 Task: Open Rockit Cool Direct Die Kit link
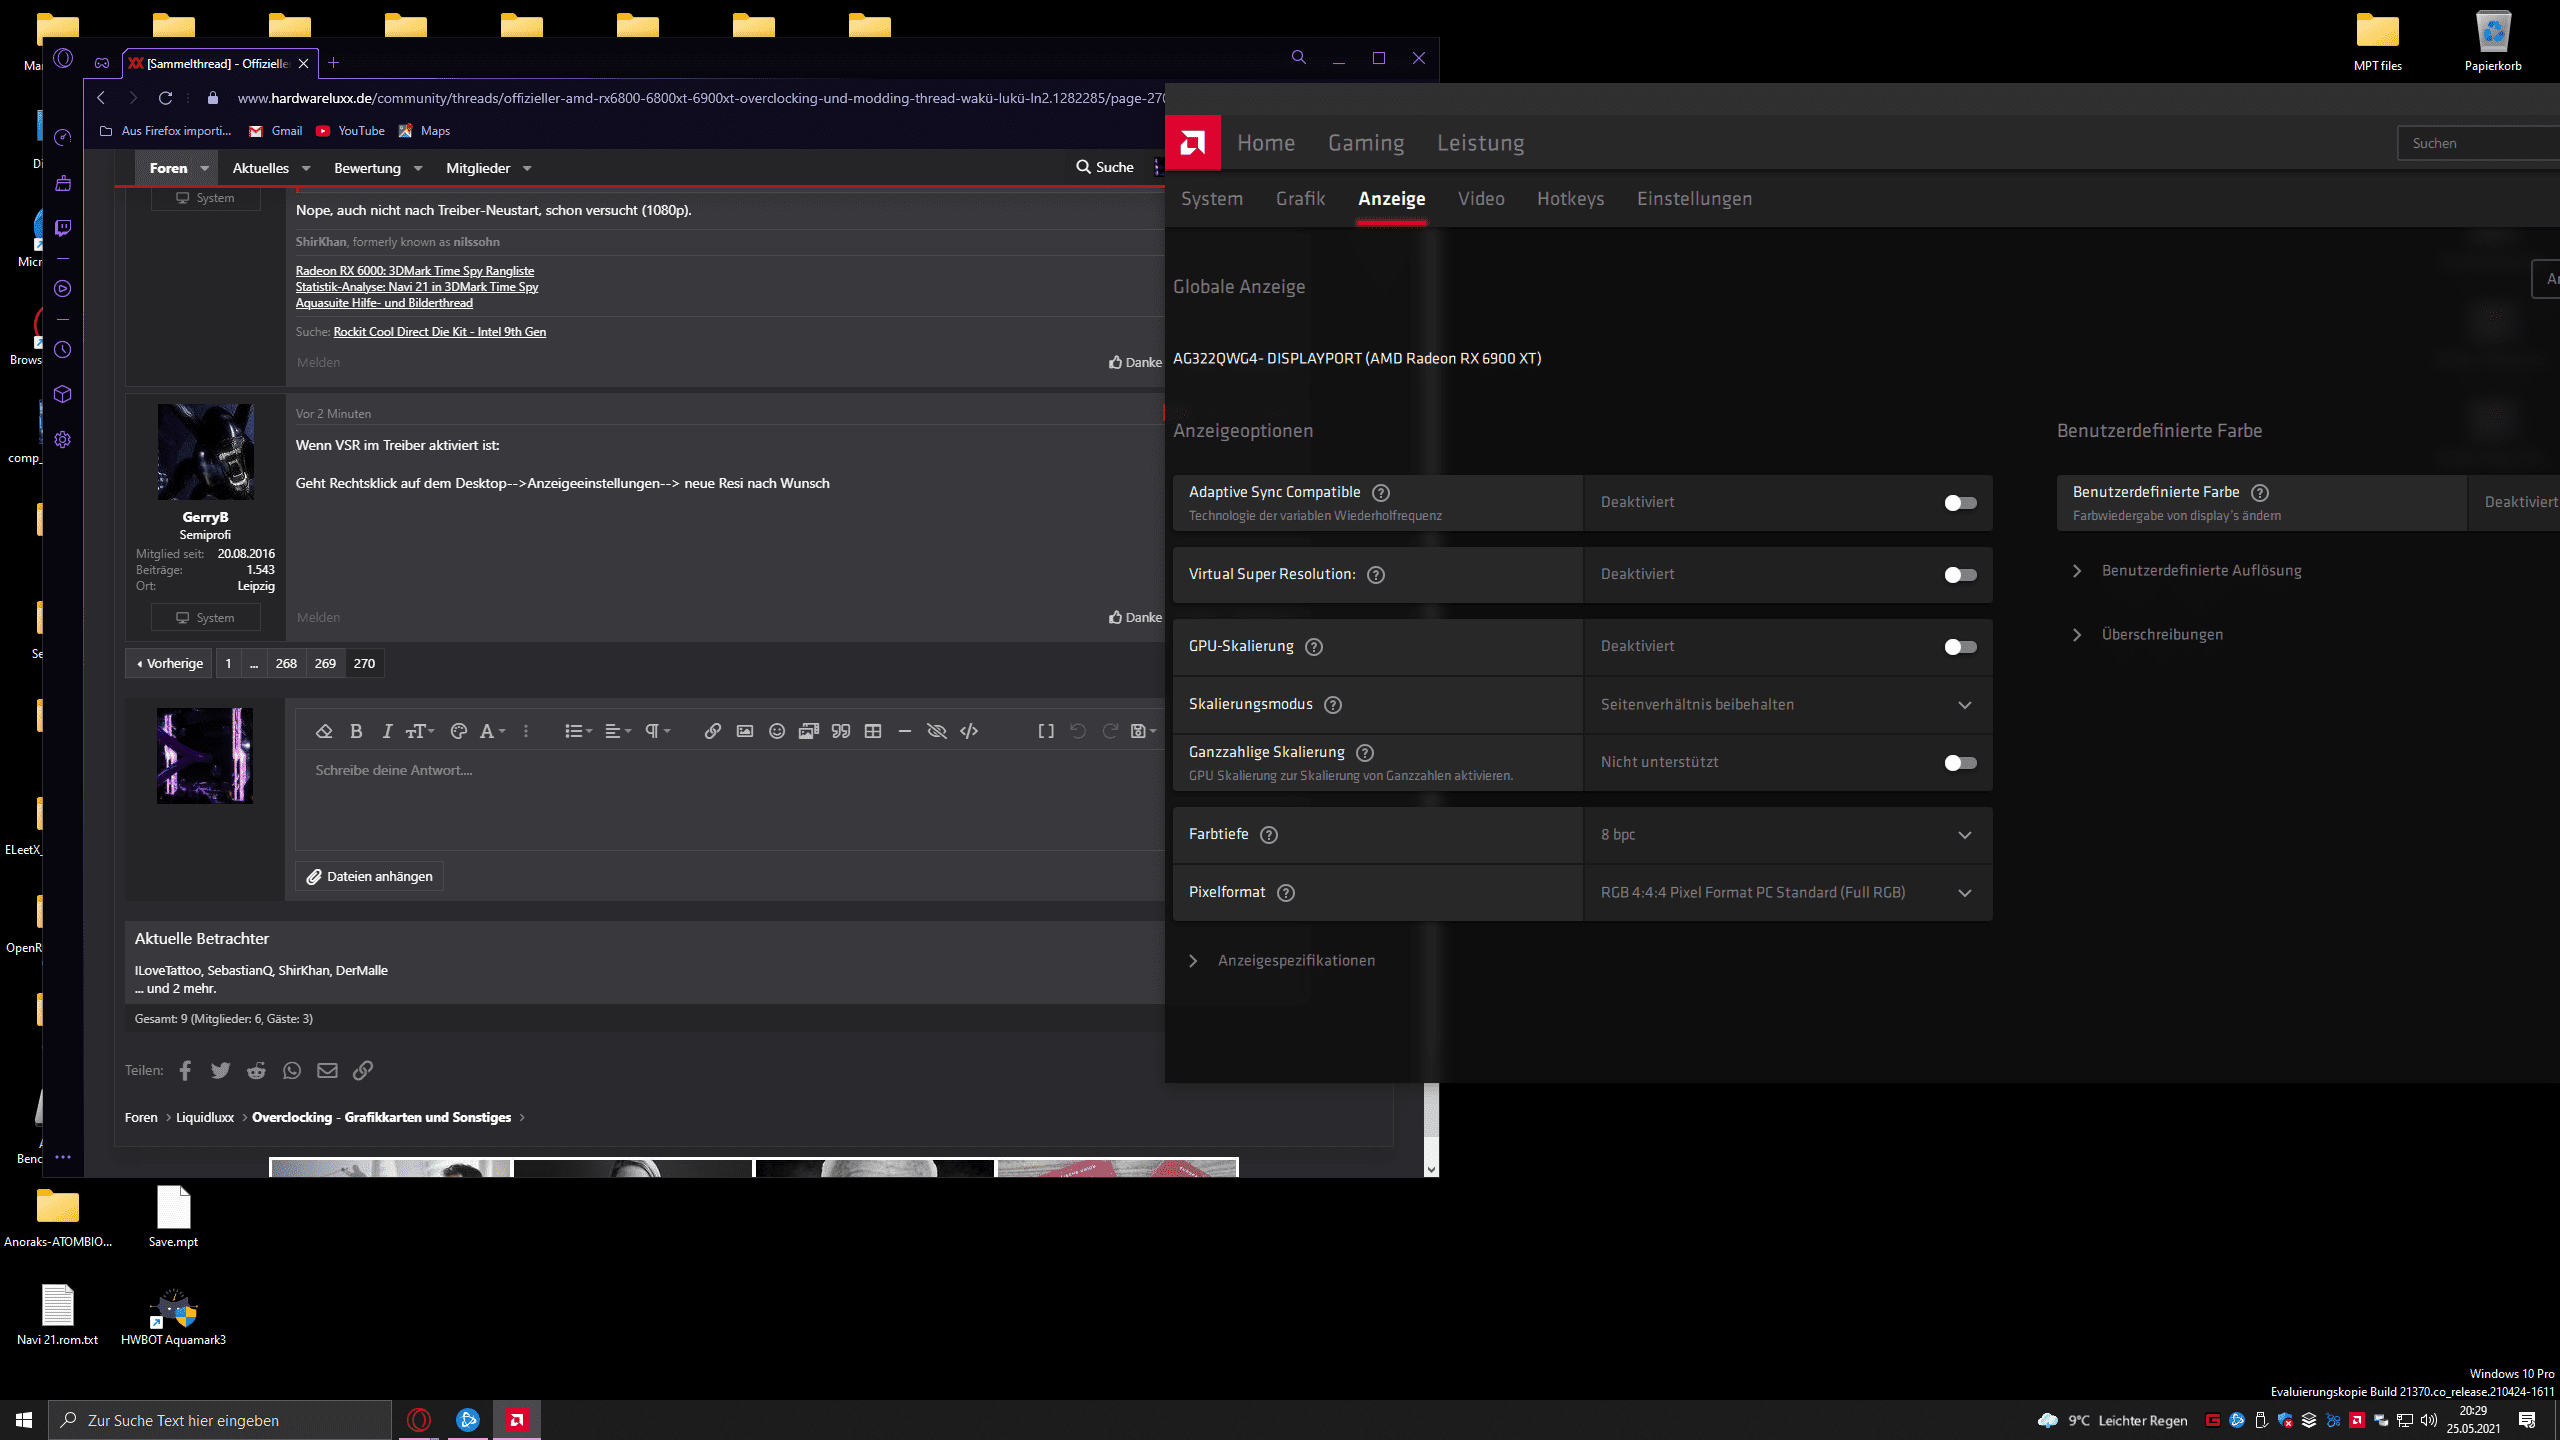click(440, 332)
